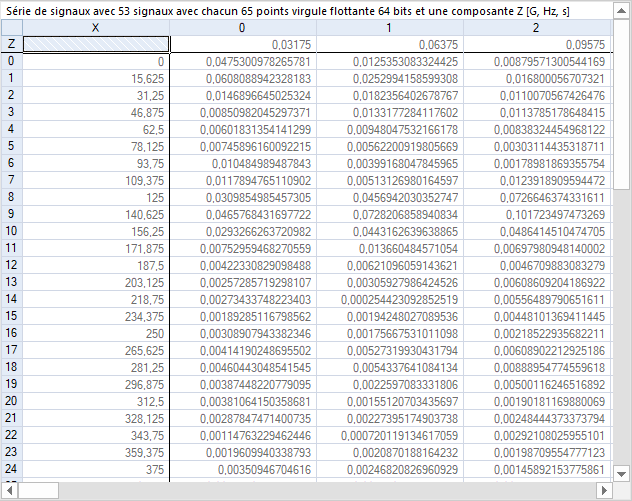Select cell 0,01680056707321

click(x=537, y=79)
